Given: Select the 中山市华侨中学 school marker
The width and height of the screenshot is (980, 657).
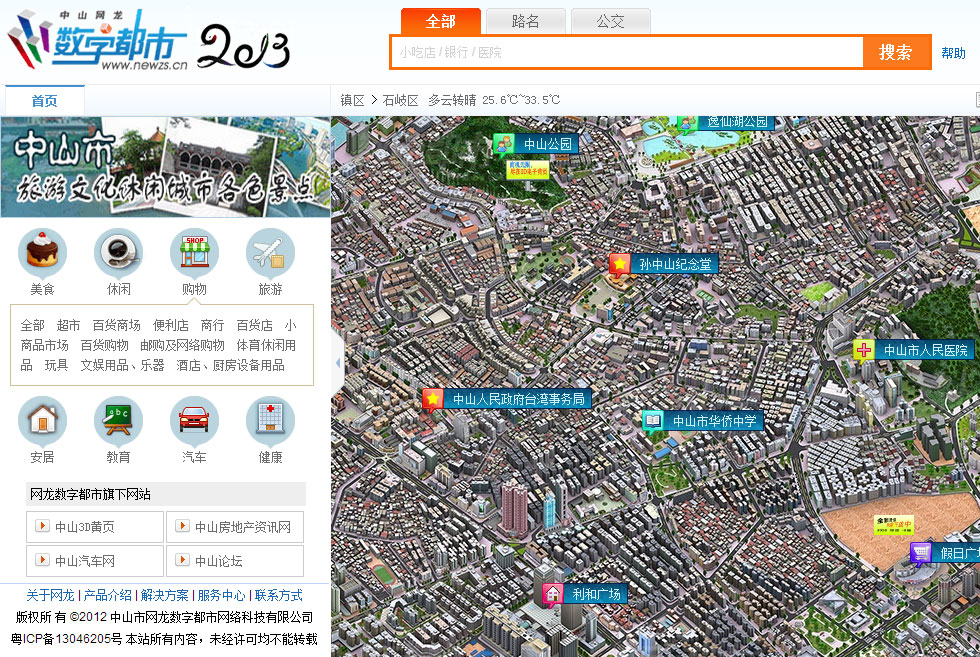Looking at the screenshot, I should (x=703, y=421).
